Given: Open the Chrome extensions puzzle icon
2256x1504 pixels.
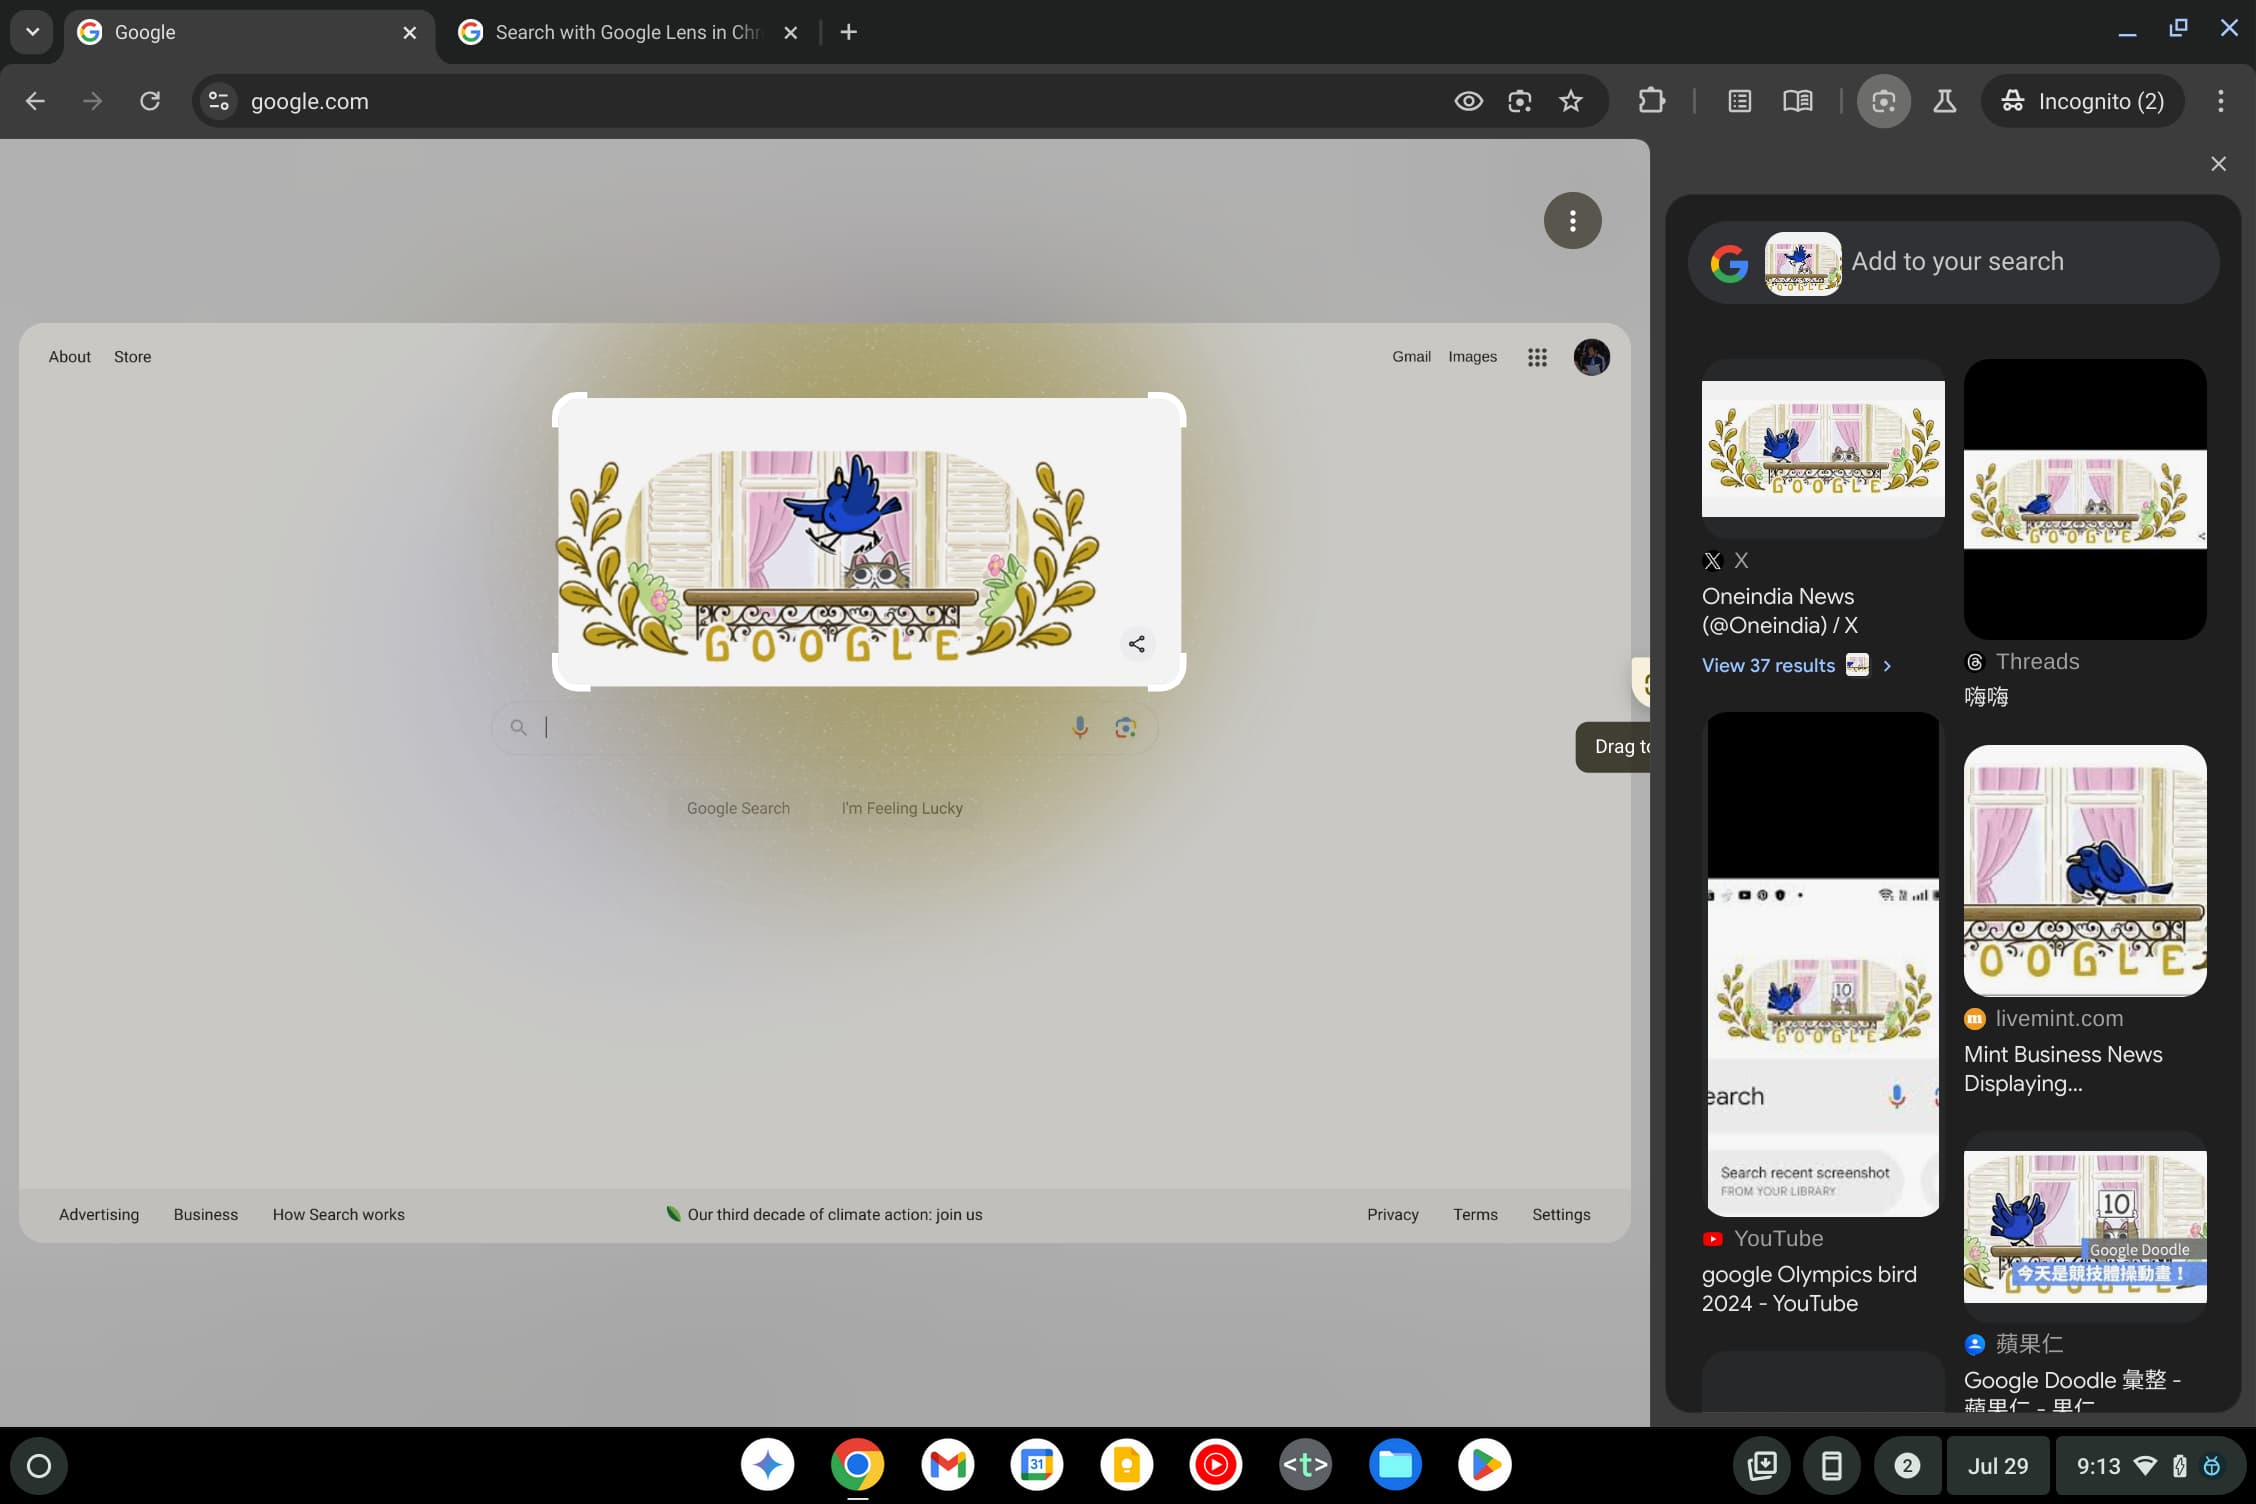Looking at the screenshot, I should click(1652, 100).
